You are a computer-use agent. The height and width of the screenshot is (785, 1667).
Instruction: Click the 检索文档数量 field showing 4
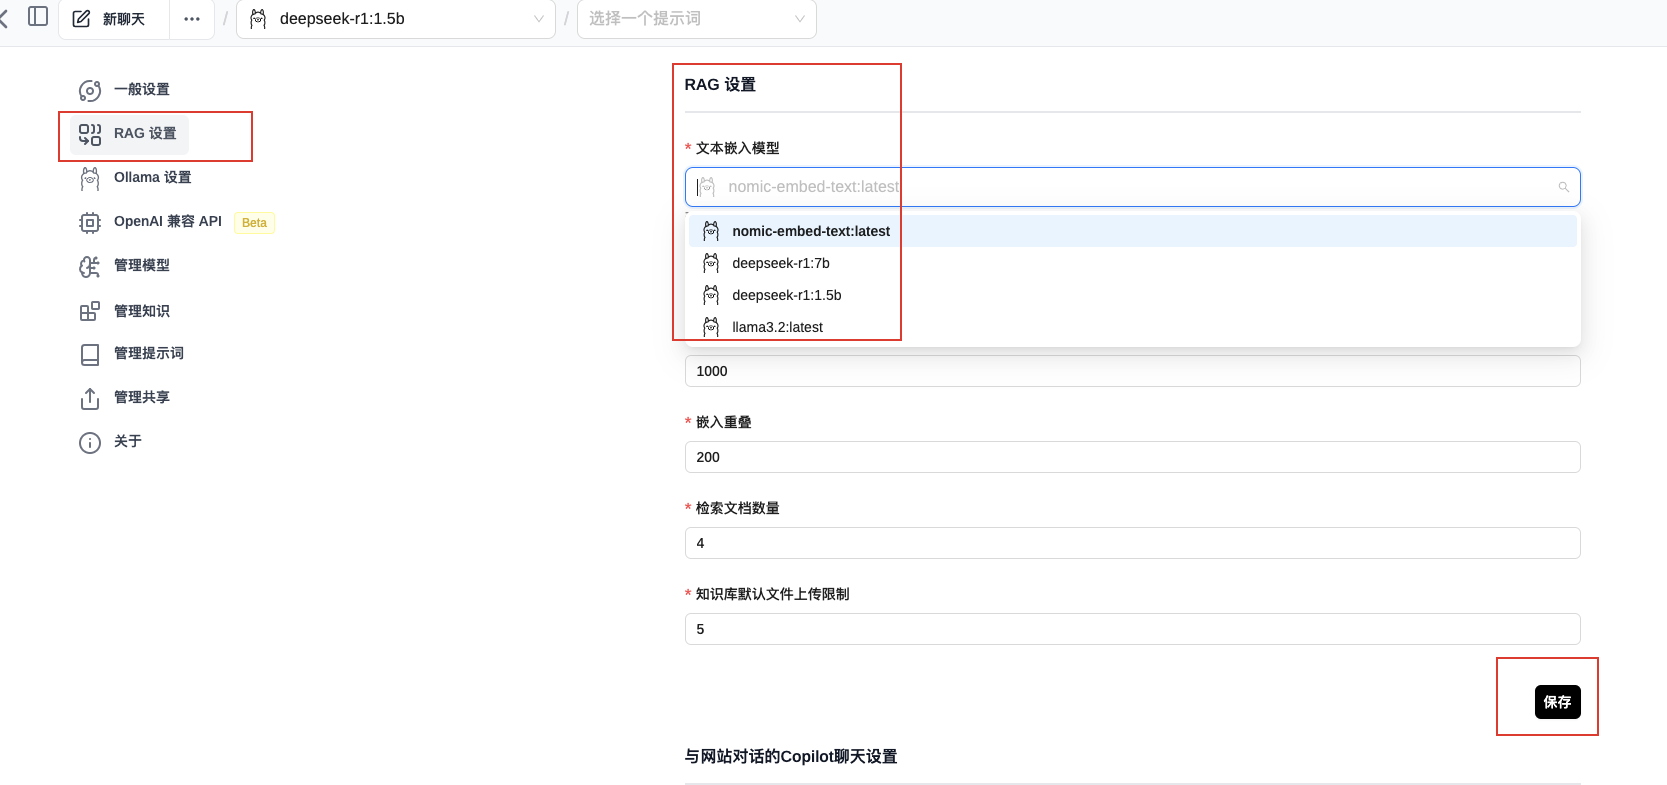click(1132, 543)
